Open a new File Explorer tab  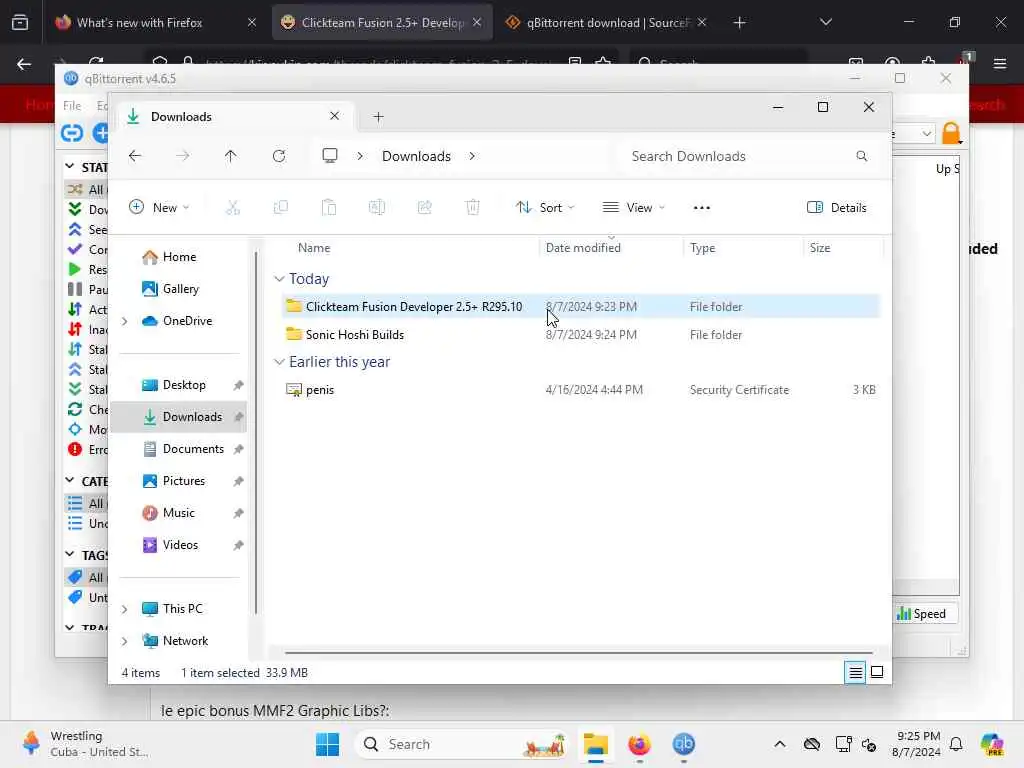pyautogui.click(x=378, y=117)
